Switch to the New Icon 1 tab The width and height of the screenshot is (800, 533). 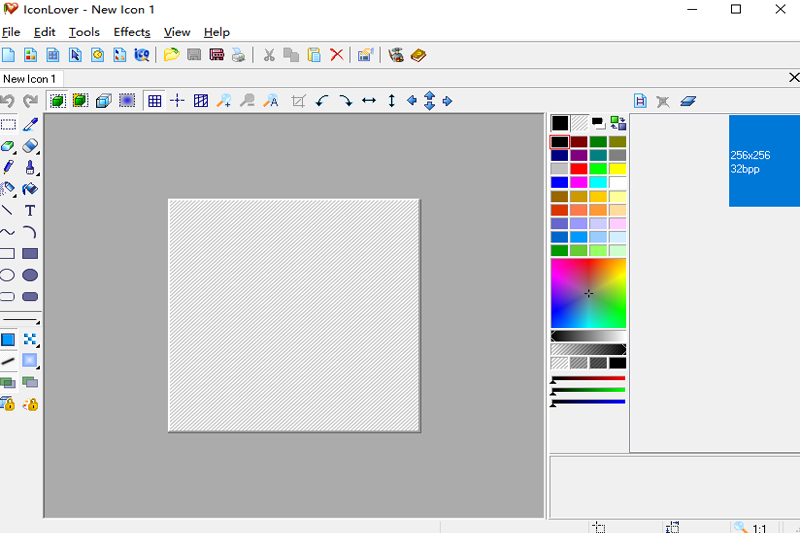click(30, 79)
